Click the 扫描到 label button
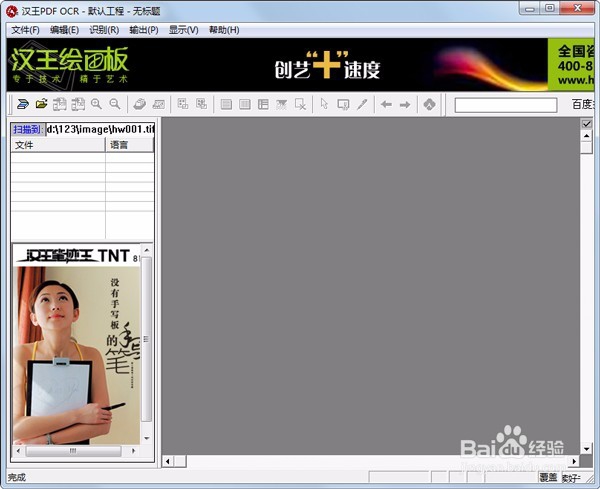Image resolution: width=600 pixels, height=489 pixels. pos(28,129)
